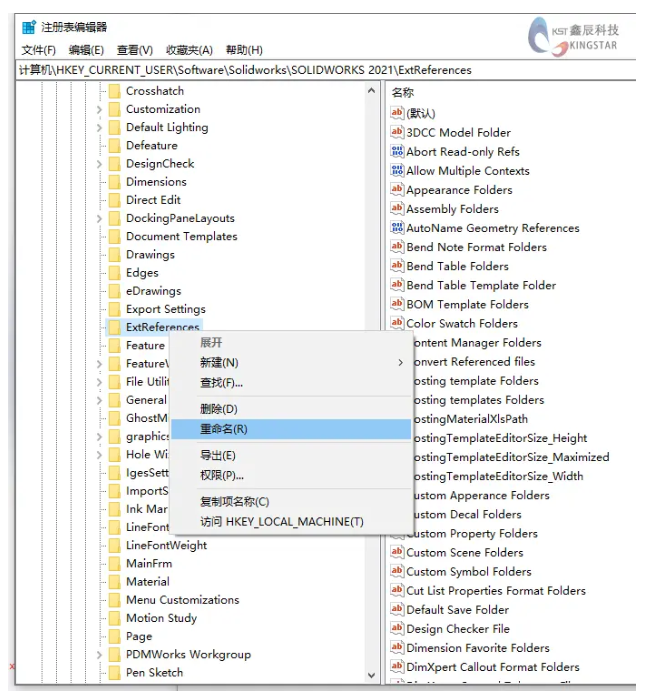Click the string icon of Bend Note Format Folders
Screen dimensions: 655x698
(x=397, y=247)
